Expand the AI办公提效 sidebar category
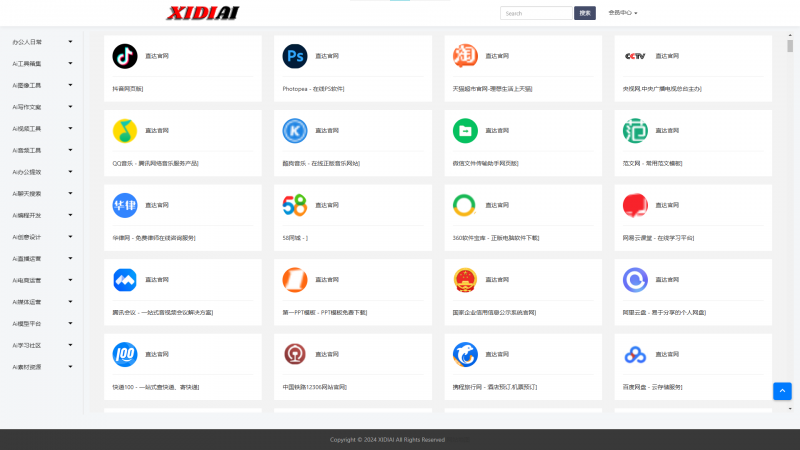Screen dimensions: 800x450 click(42, 172)
